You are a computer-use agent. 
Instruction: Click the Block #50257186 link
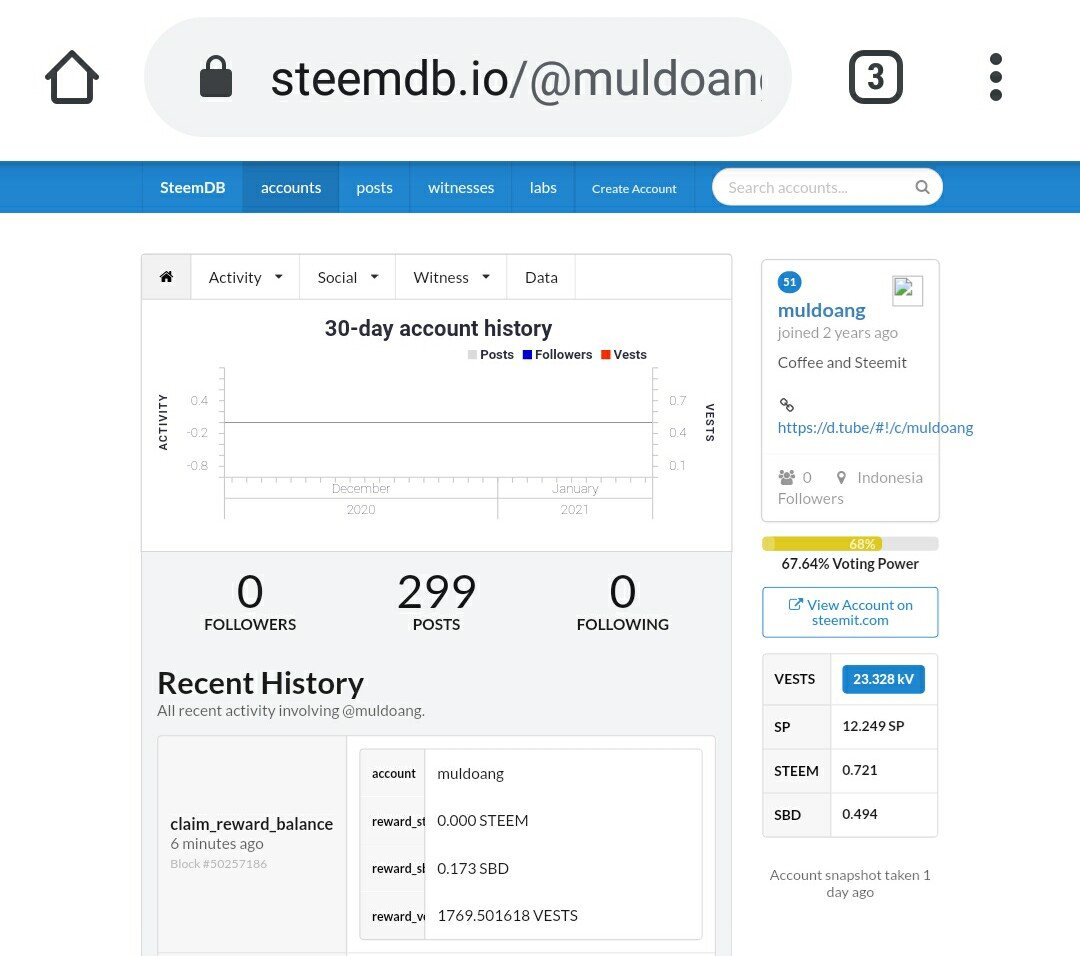point(218,864)
